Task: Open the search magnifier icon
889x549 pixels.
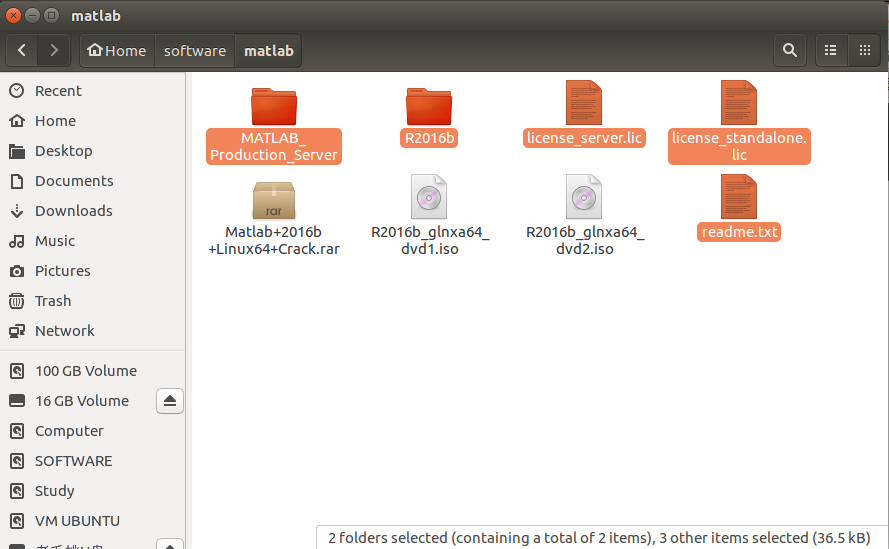Action: tap(790, 50)
